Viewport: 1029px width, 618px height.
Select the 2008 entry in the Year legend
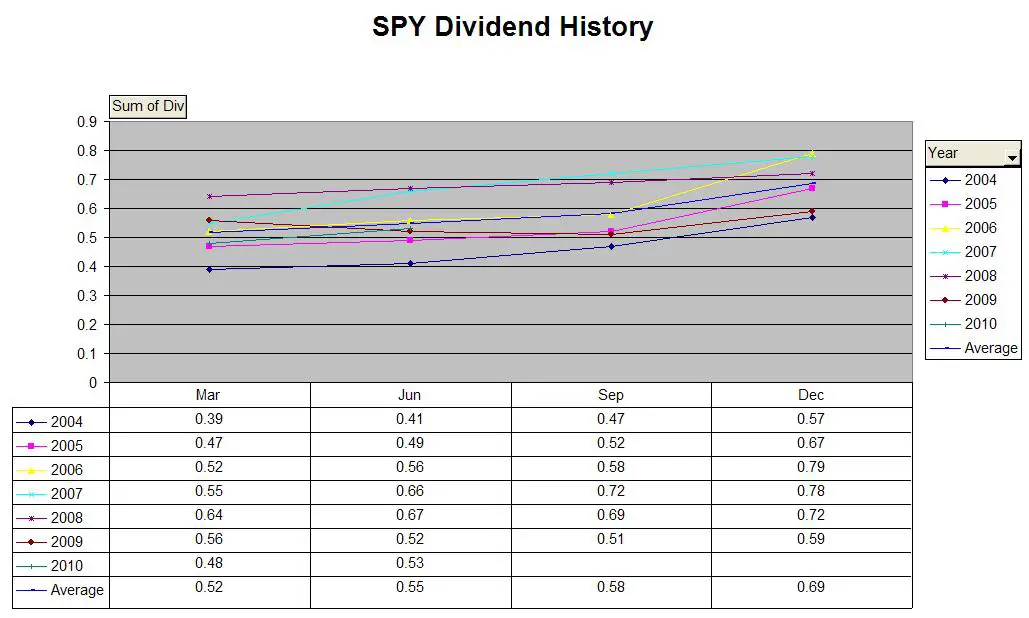click(963, 276)
